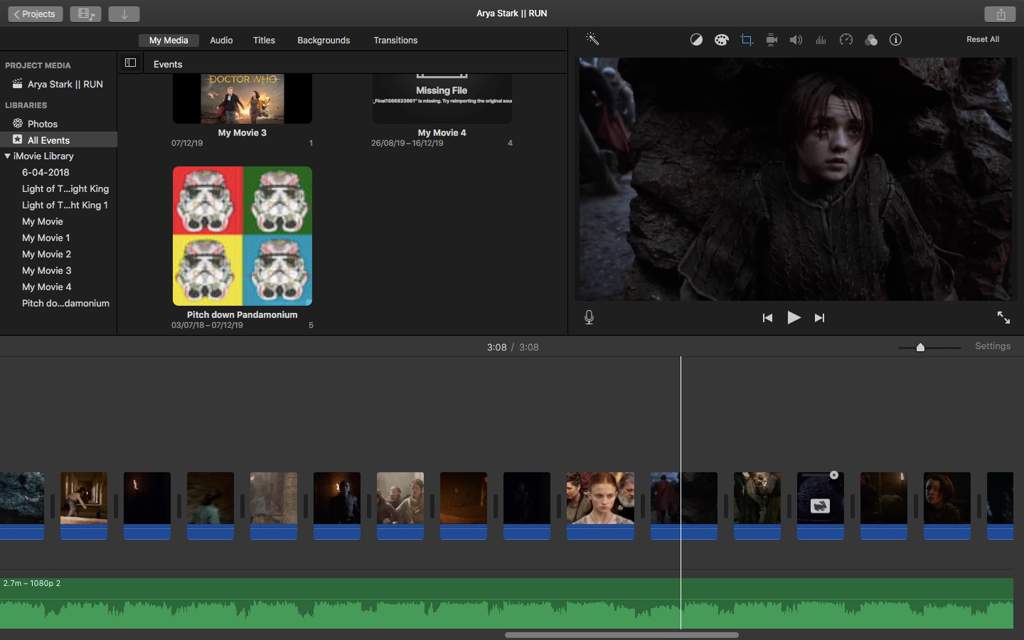Open the volume adjustment tool

tap(795, 40)
